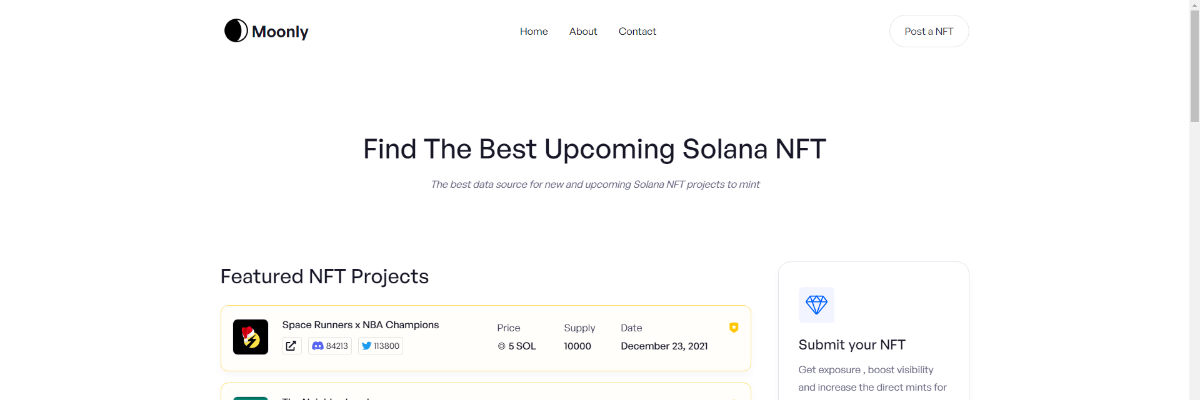
Task: Open the Discord badge showing 84213
Action: [330, 346]
